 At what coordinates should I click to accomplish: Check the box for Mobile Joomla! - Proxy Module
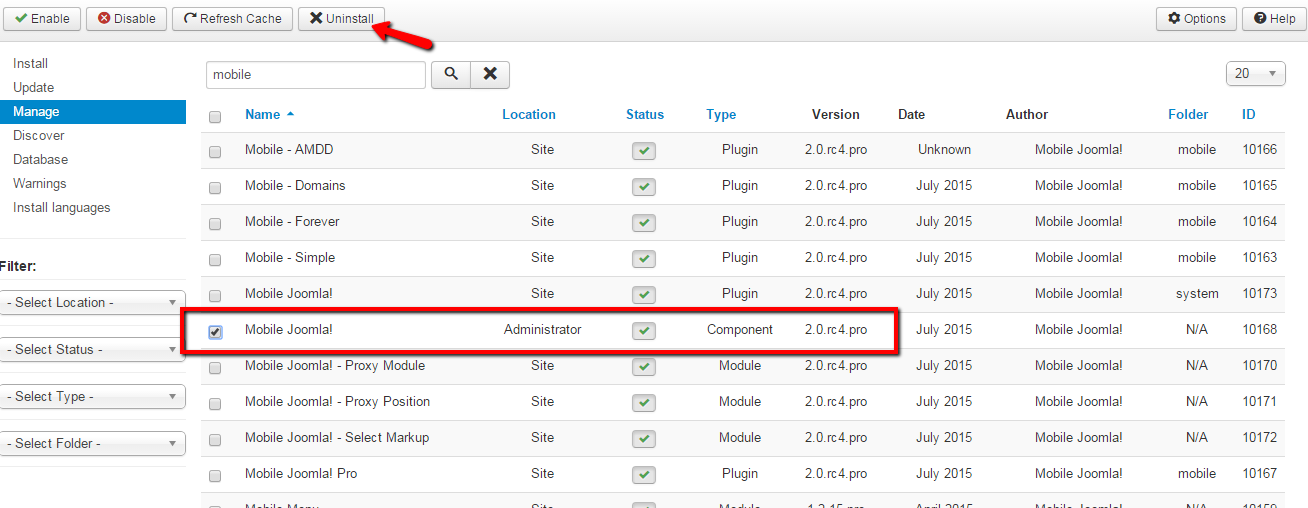[215, 368]
